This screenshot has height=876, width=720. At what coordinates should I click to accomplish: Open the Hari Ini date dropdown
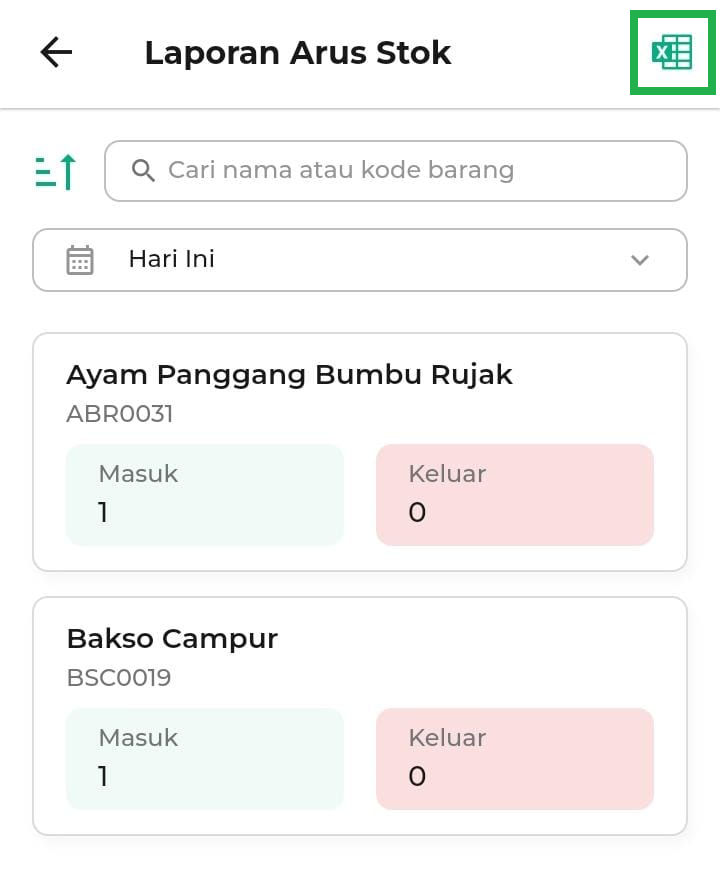360,260
